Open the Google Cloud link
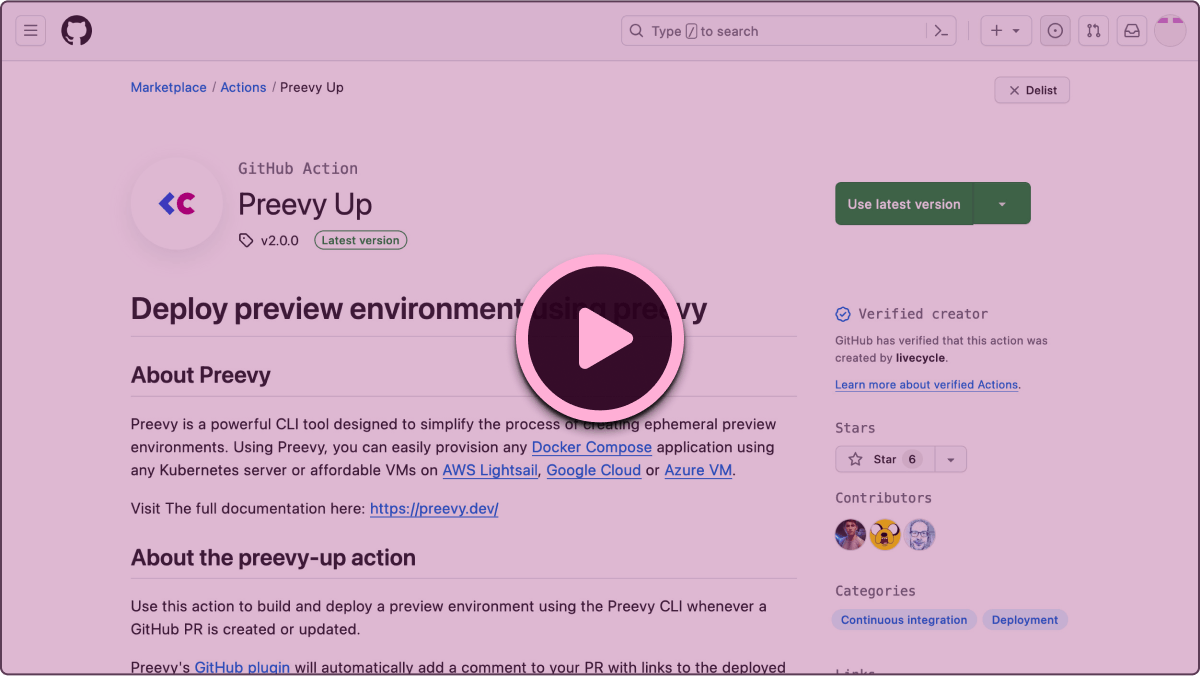 (x=594, y=470)
